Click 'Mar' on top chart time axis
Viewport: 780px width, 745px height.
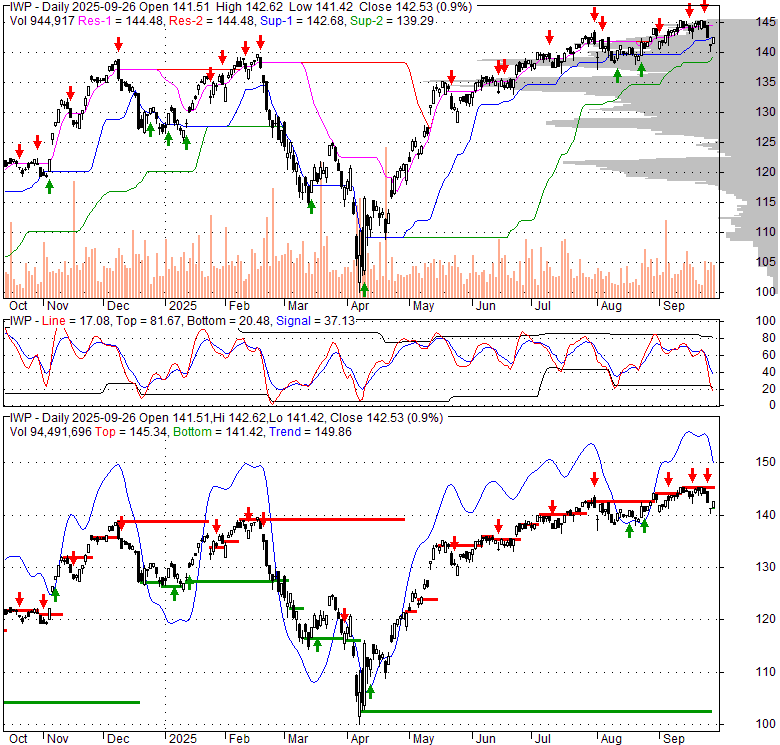click(298, 306)
